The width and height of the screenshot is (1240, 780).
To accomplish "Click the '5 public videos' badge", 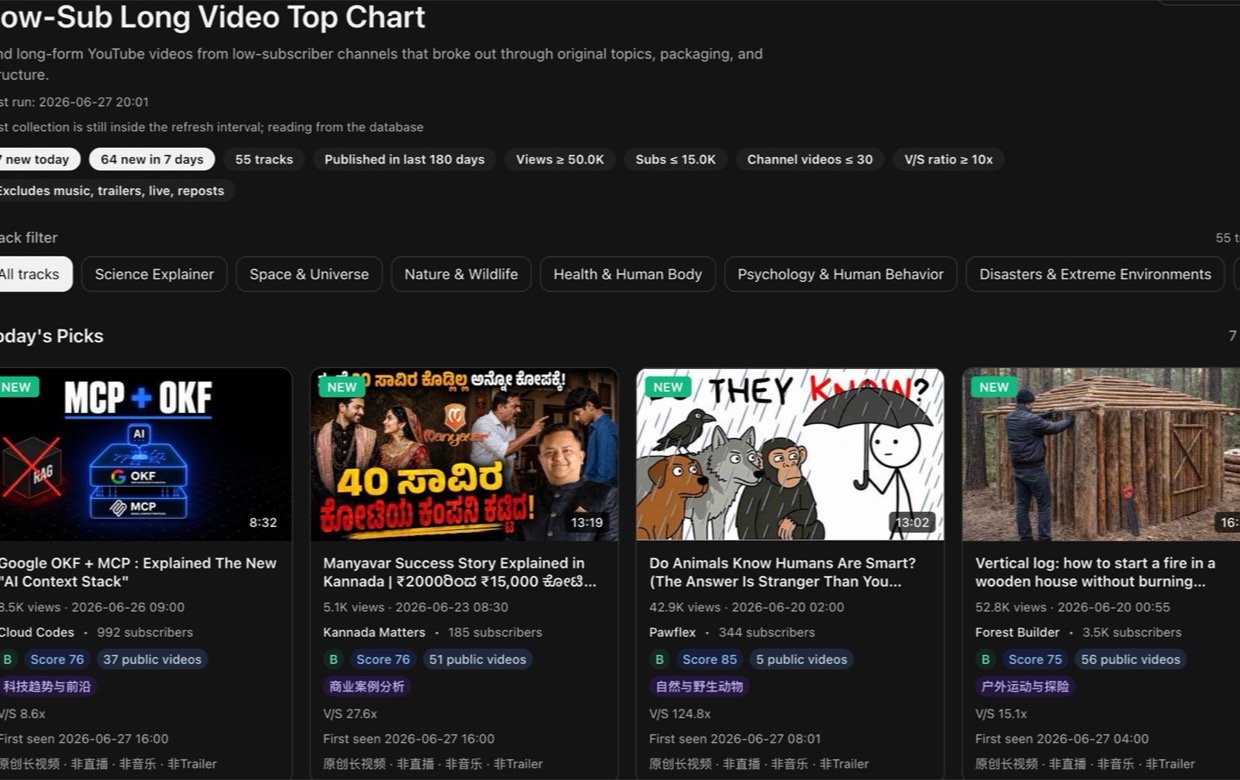I will [x=802, y=659].
